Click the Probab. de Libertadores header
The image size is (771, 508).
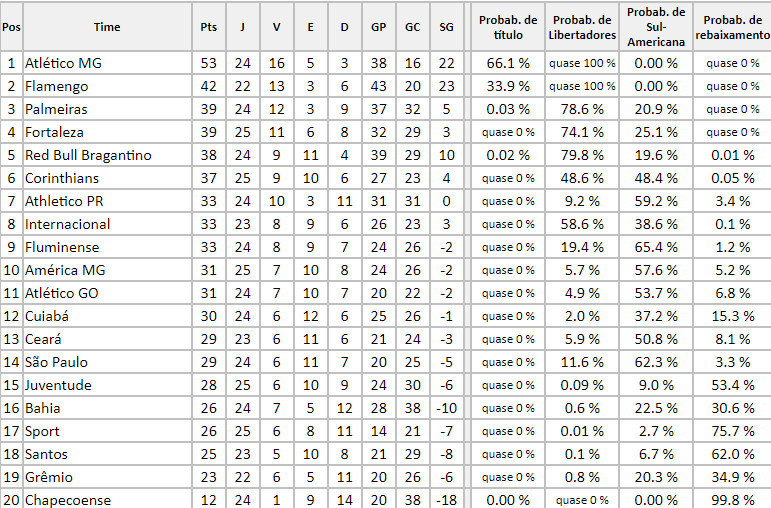coord(583,27)
